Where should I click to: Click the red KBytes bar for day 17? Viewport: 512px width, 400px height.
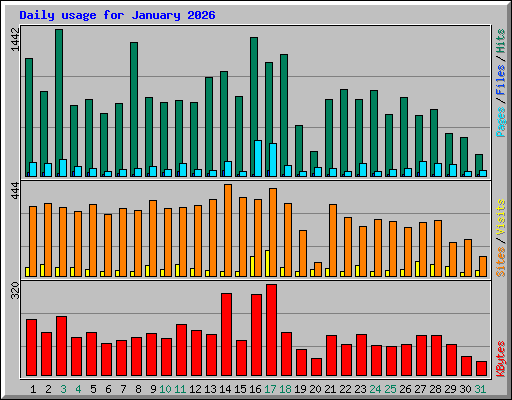[x=271, y=330]
